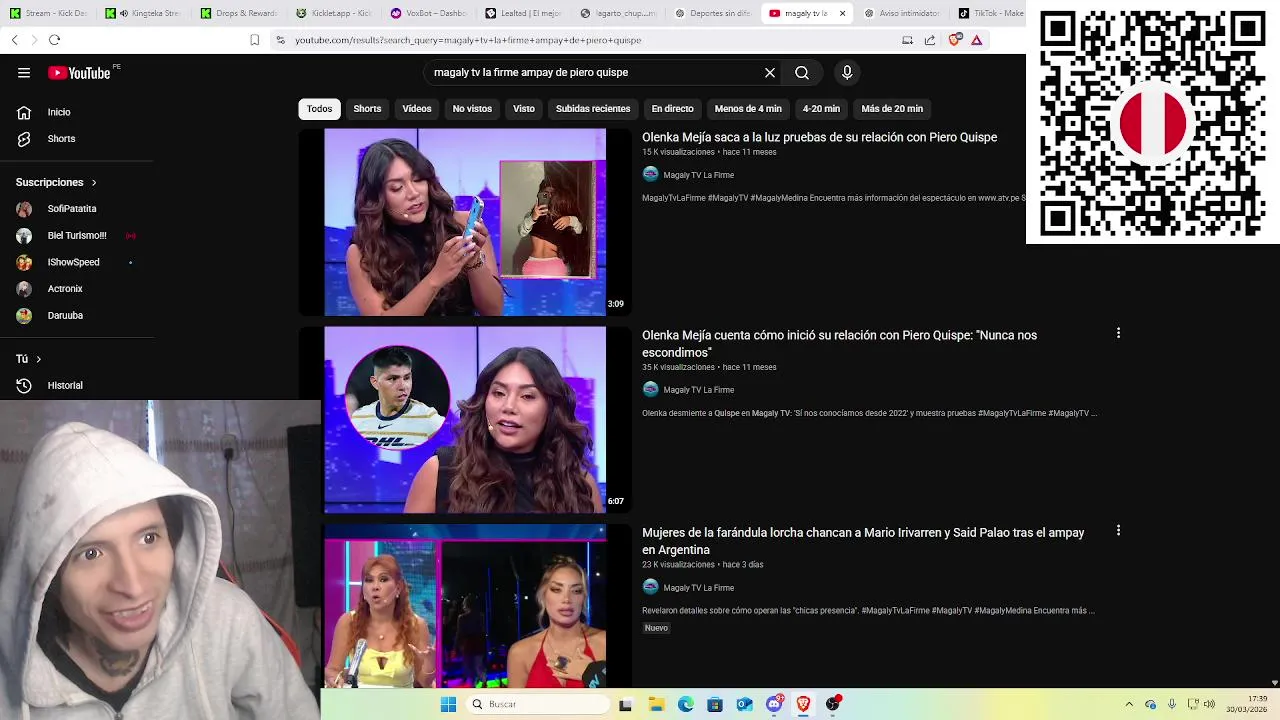Viewport: 1280px width, 720px height.
Task: Open the Windows Start menu
Action: tap(448, 704)
